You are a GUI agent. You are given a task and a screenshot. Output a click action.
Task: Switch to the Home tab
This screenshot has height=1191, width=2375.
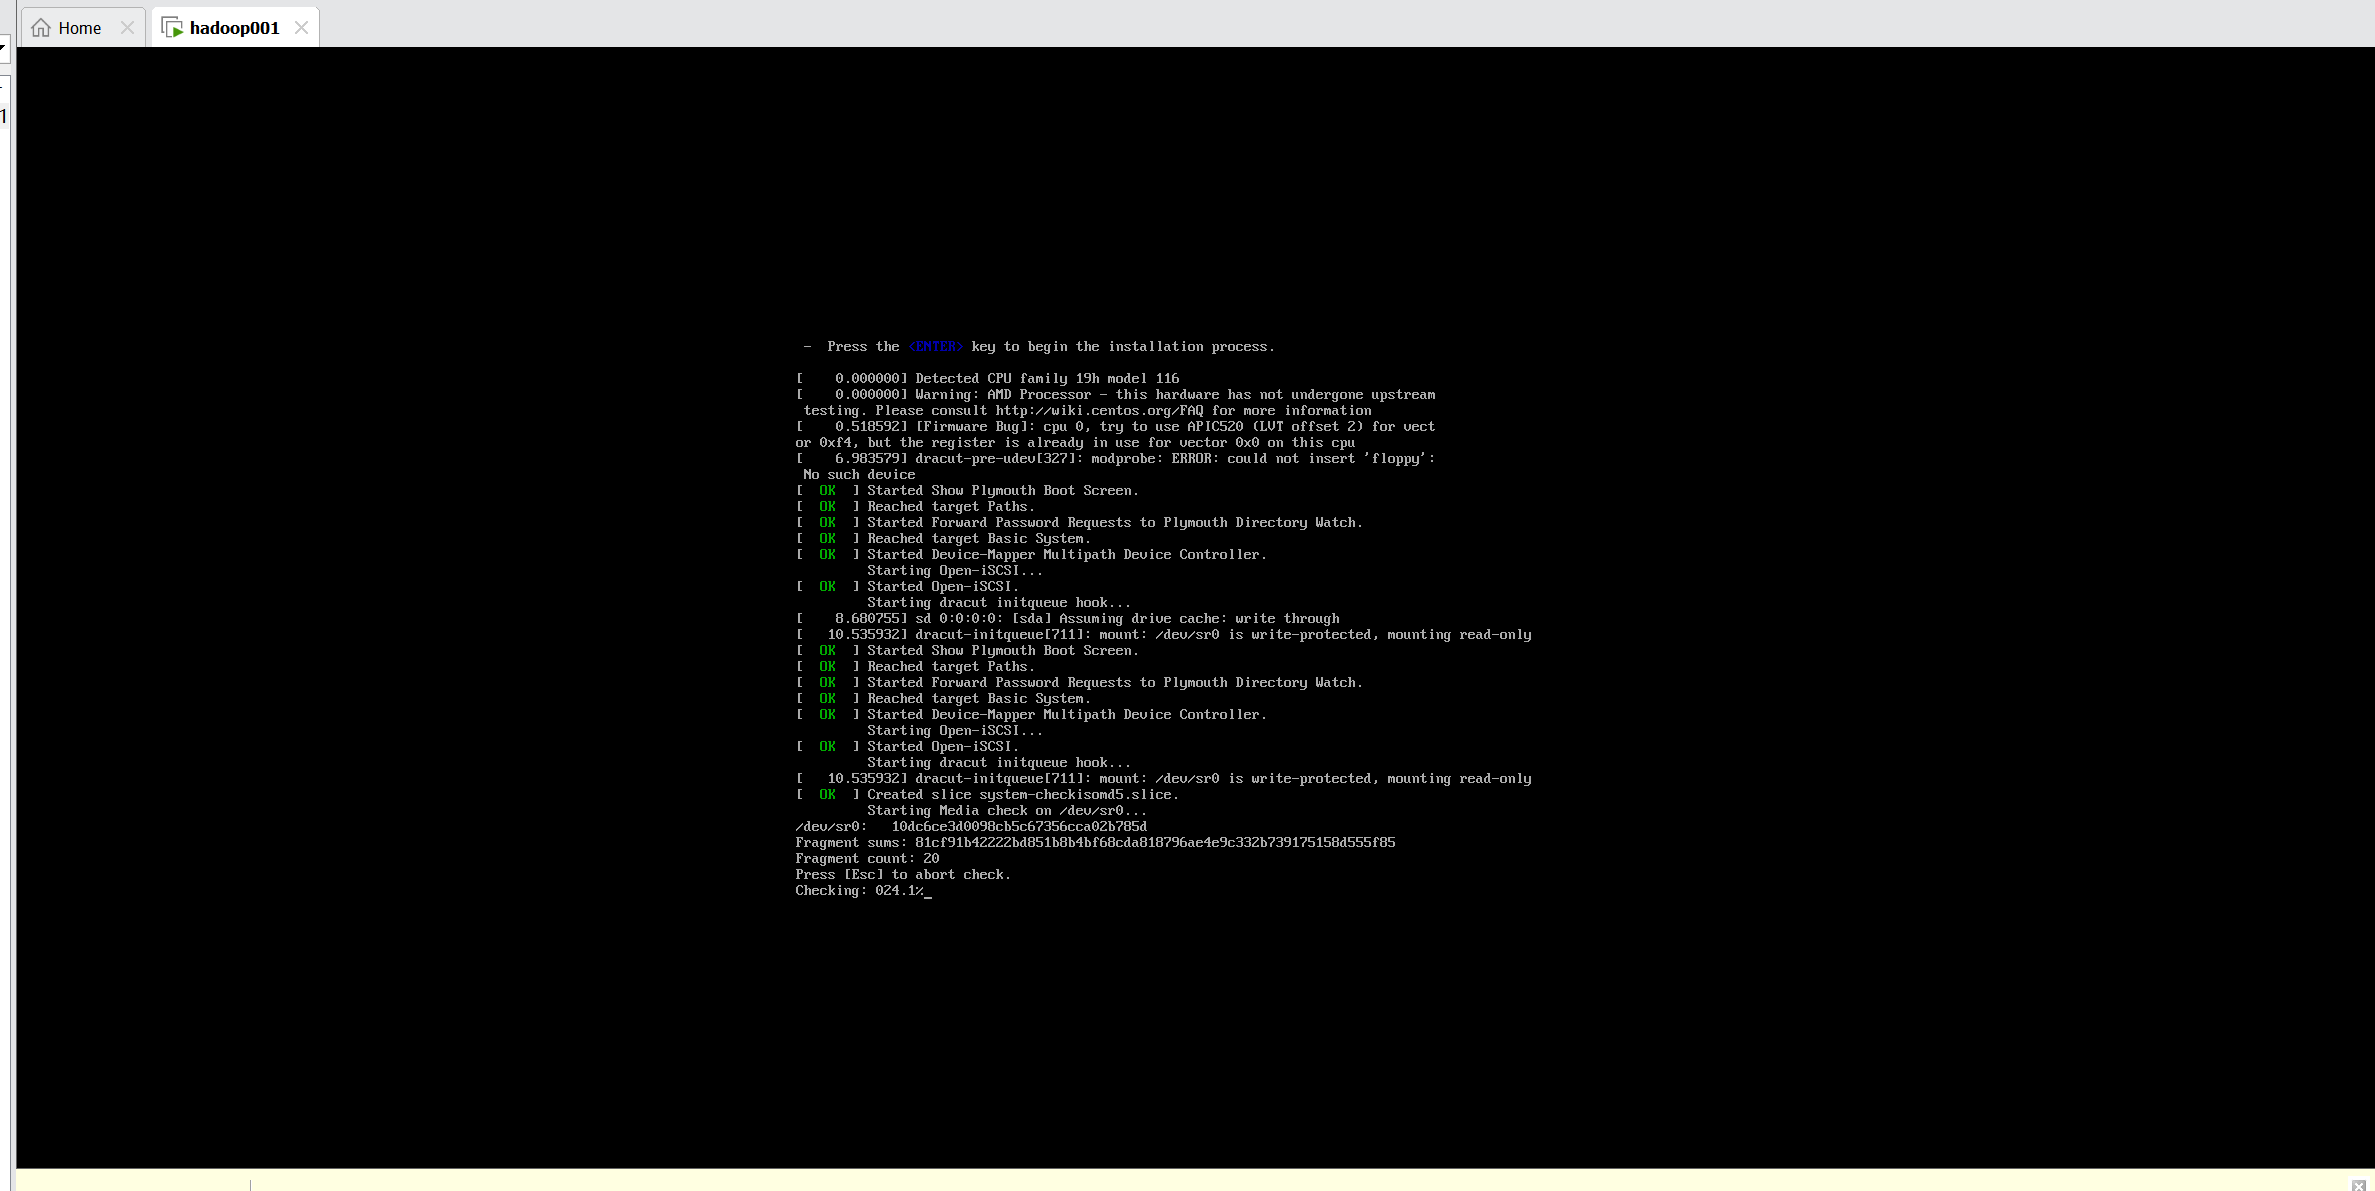click(x=79, y=28)
